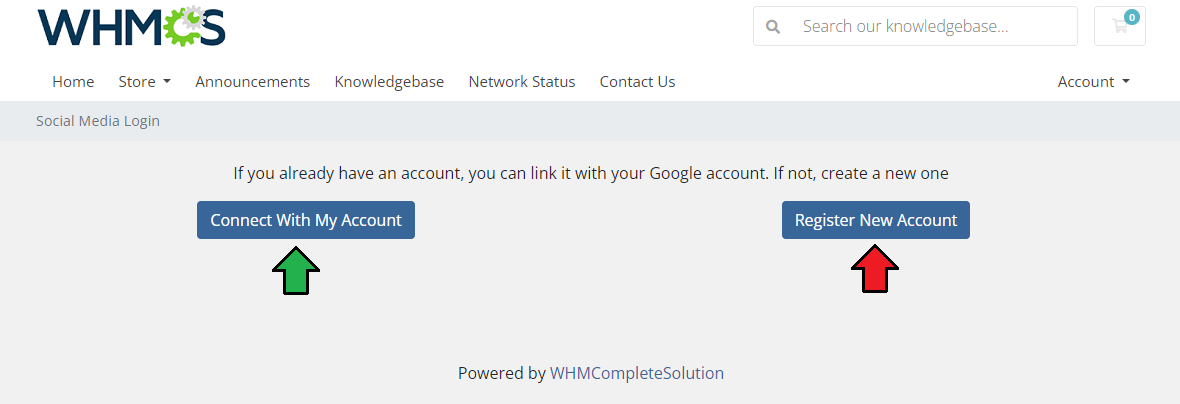The image size is (1180, 404).
Task: Open the Contact Us page
Action: pyautogui.click(x=637, y=81)
